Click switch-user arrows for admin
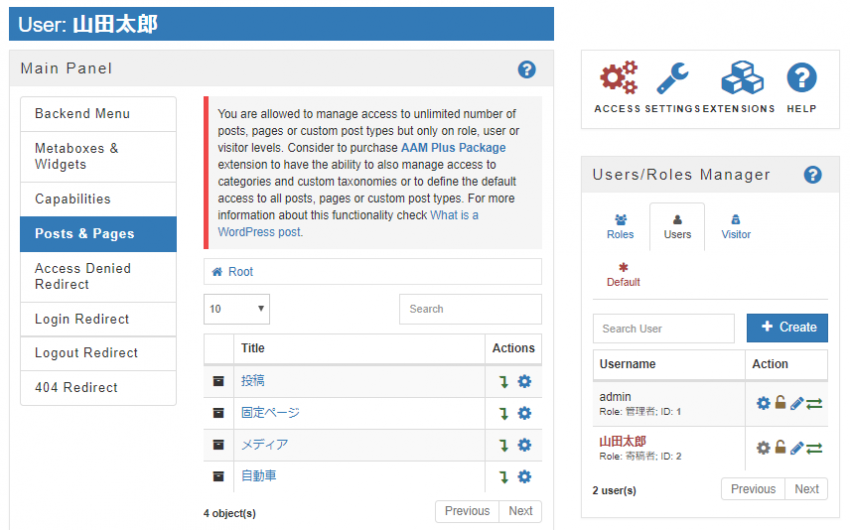The width and height of the screenshot is (850, 530). tap(814, 404)
